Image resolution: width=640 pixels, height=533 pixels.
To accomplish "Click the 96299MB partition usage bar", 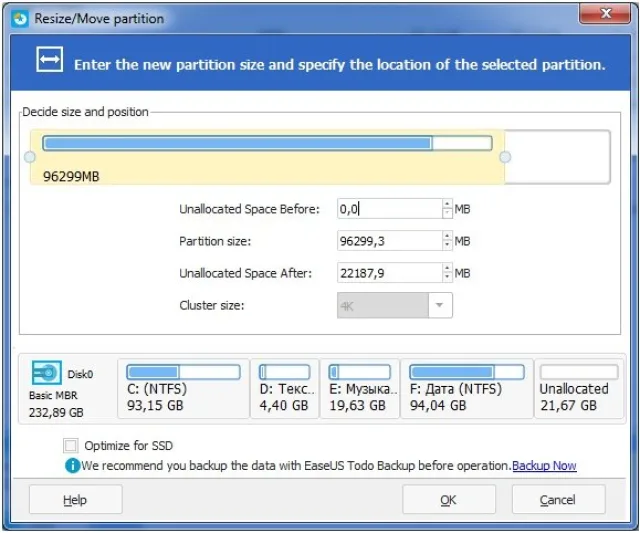I will [267, 143].
